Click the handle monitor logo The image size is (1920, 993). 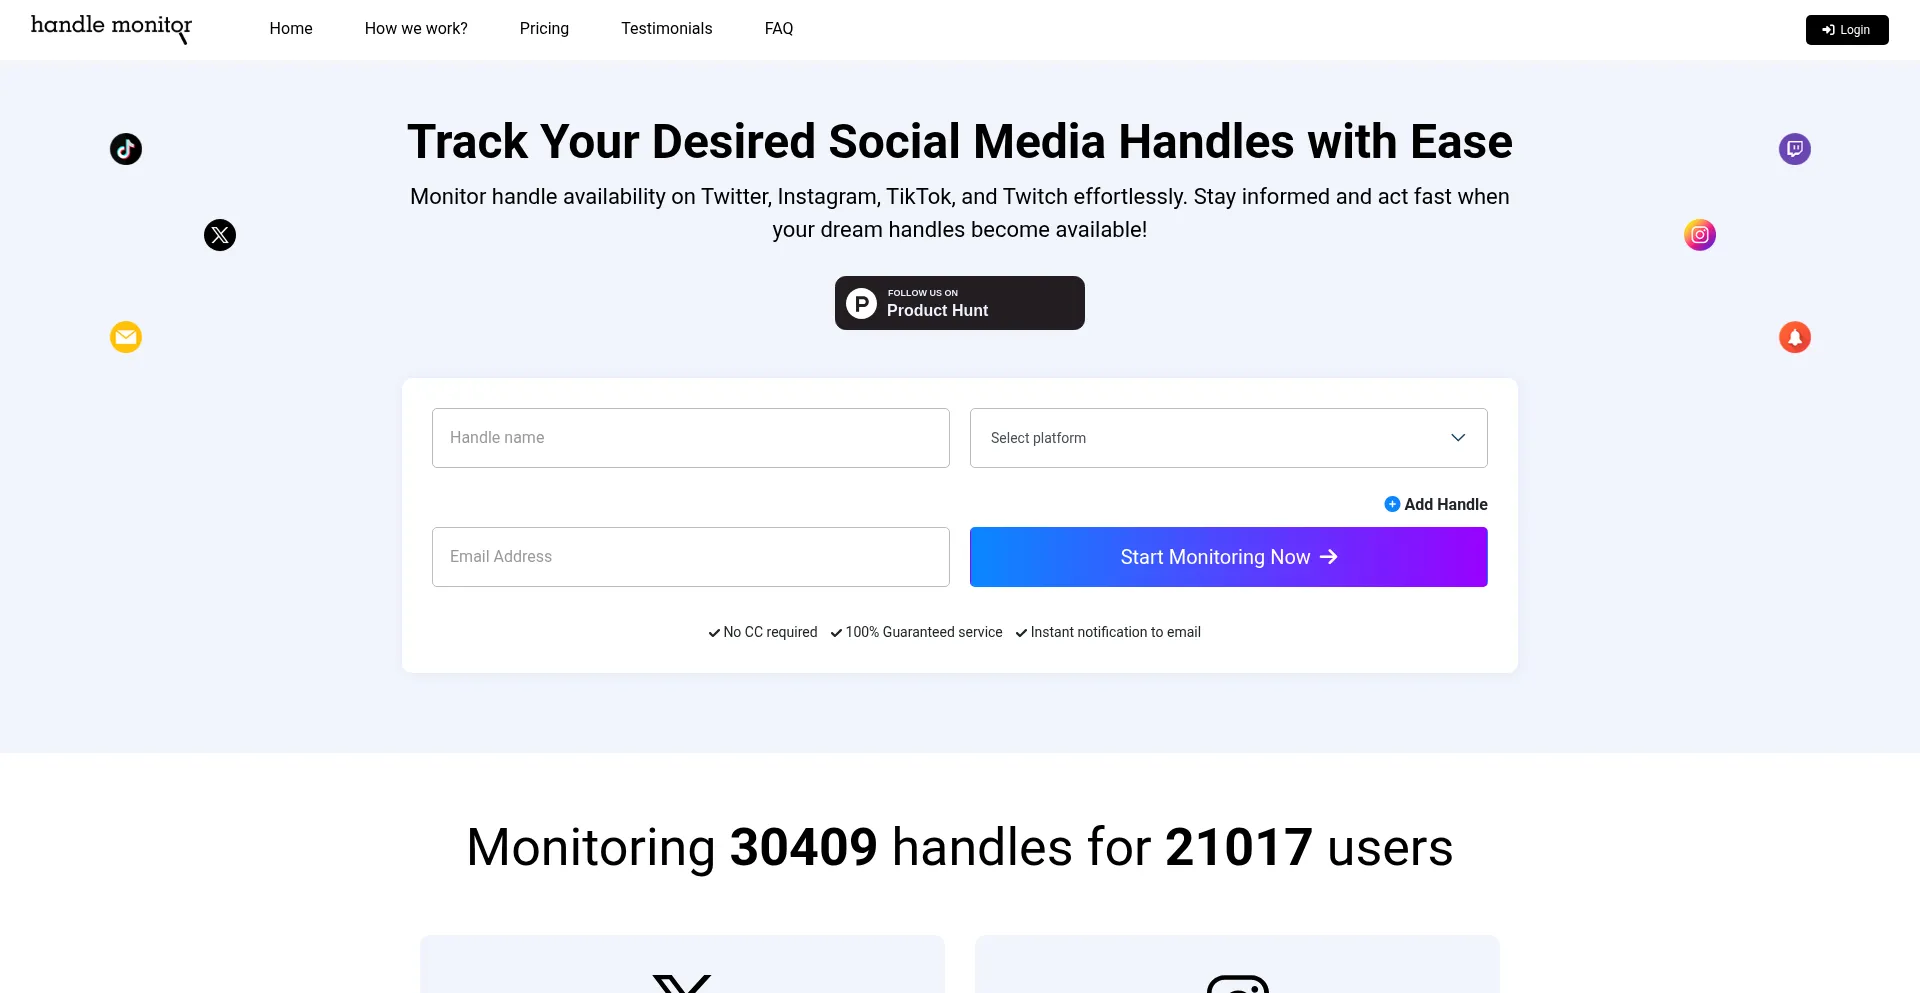(110, 28)
